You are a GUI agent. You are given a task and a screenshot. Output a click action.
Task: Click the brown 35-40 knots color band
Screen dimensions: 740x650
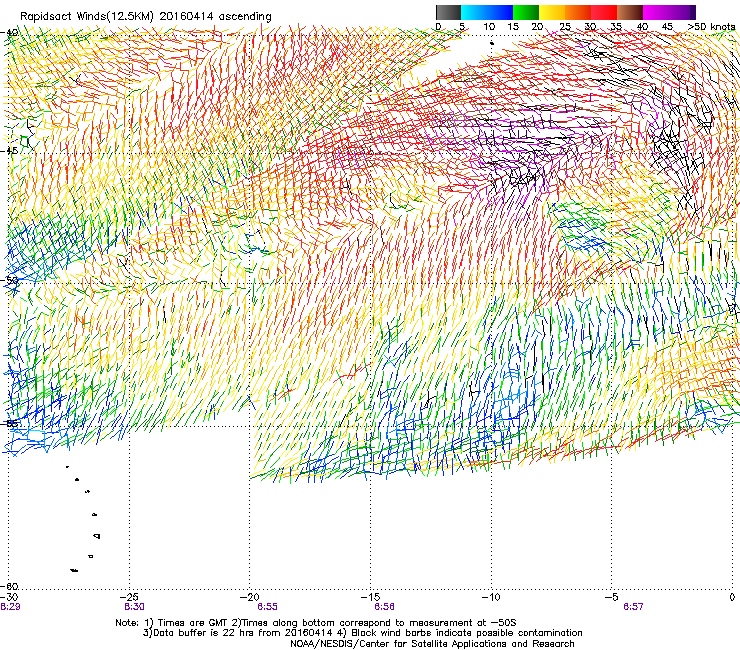pos(630,12)
